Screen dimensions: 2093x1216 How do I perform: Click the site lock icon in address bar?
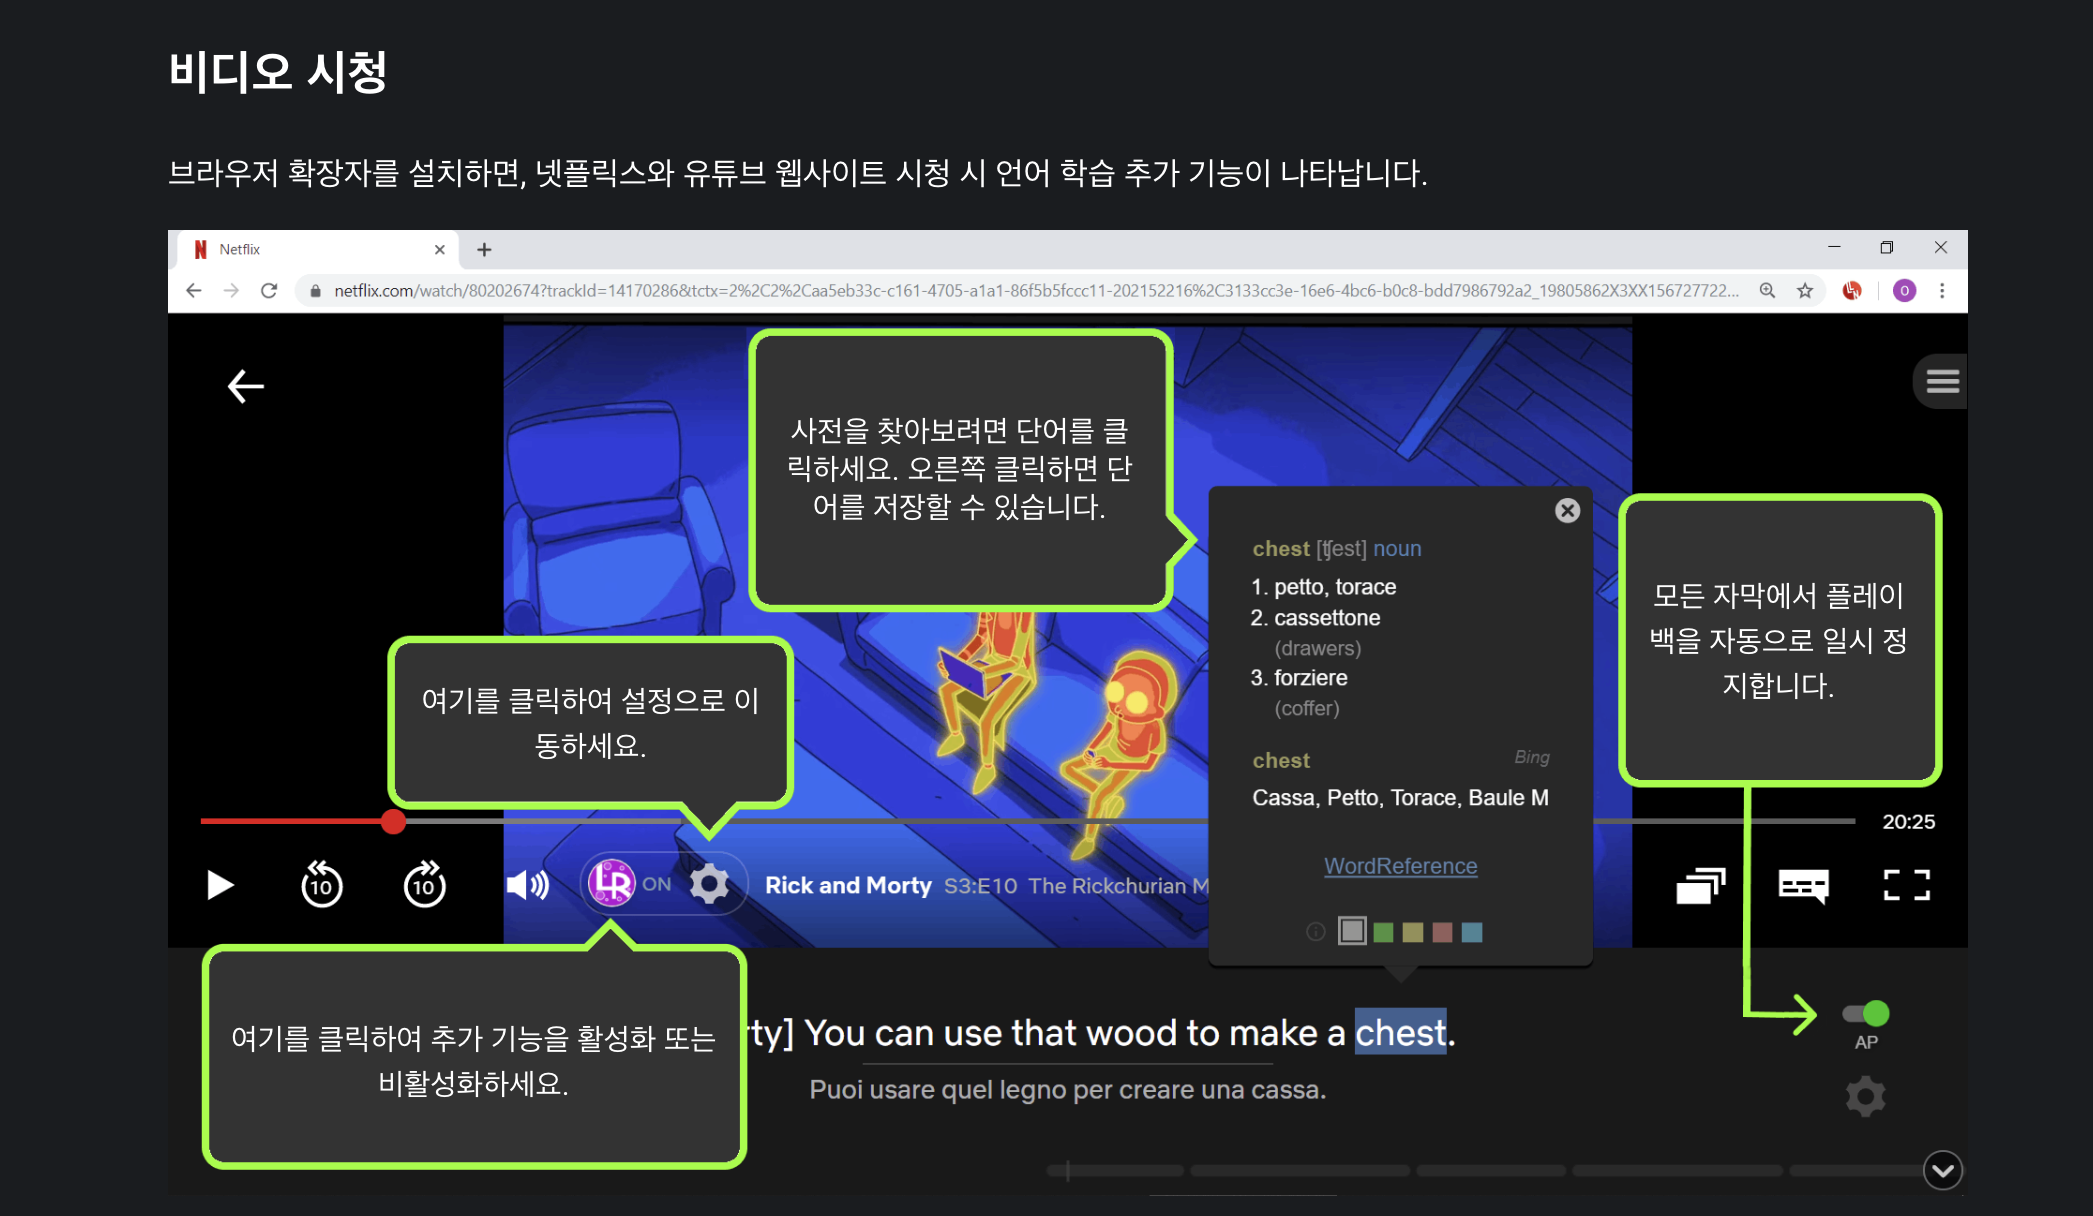(x=315, y=291)
